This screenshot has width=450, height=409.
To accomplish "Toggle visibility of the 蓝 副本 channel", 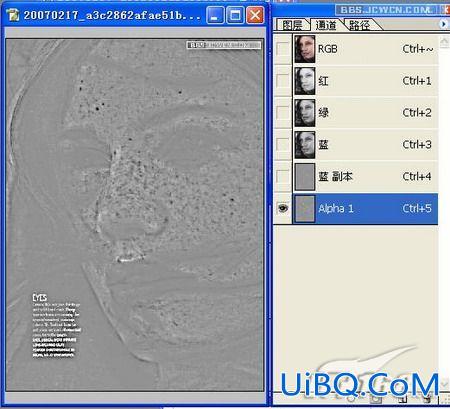I will 283,177.
